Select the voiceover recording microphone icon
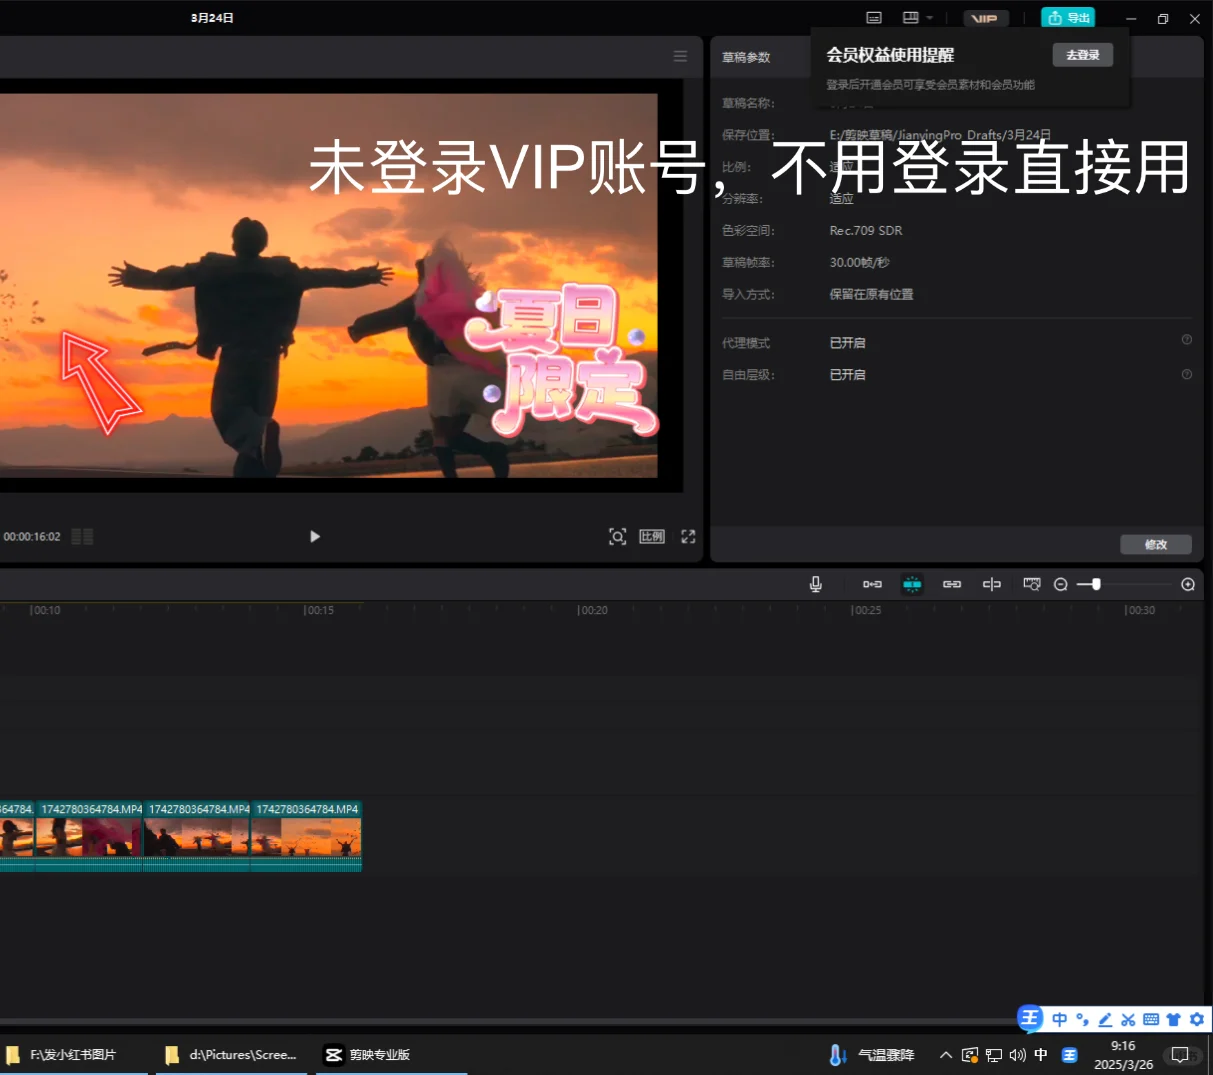 815,584
